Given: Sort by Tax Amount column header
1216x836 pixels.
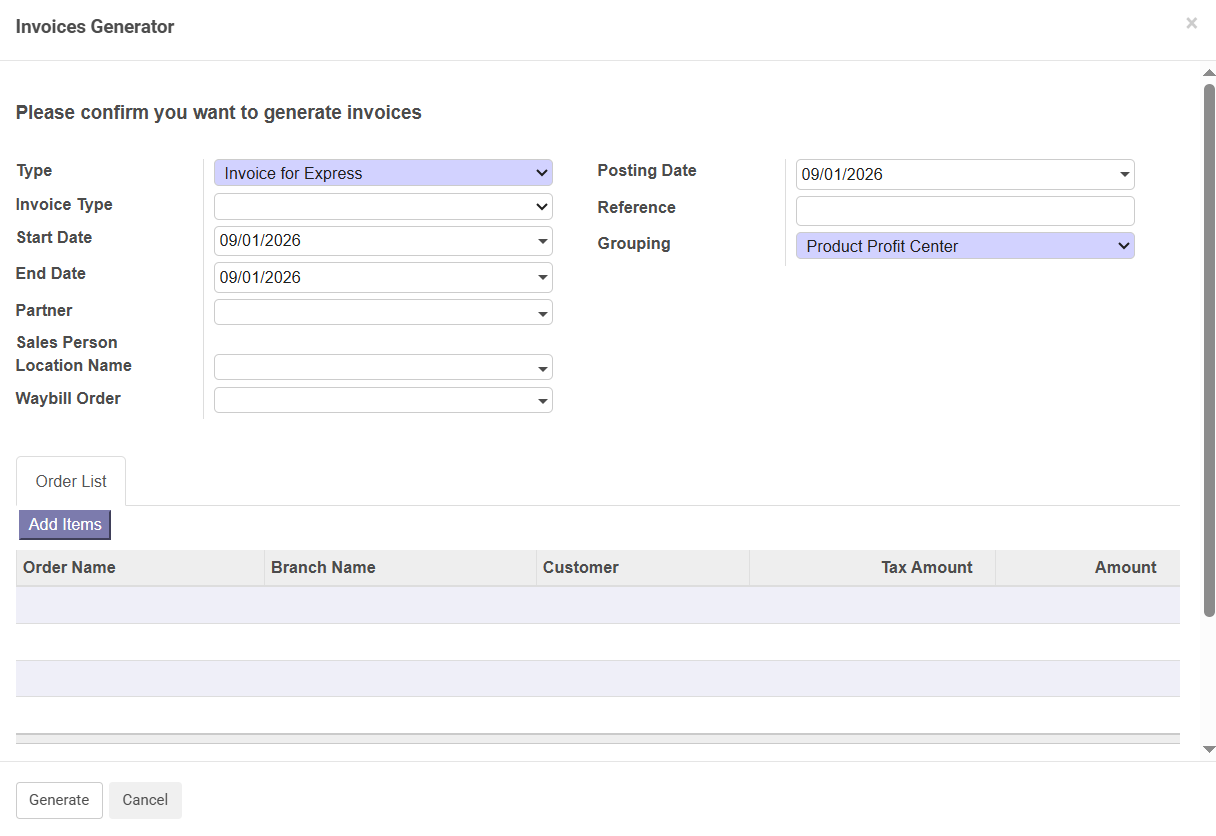Looking at the screenshot, I should (x=926, y=568).
